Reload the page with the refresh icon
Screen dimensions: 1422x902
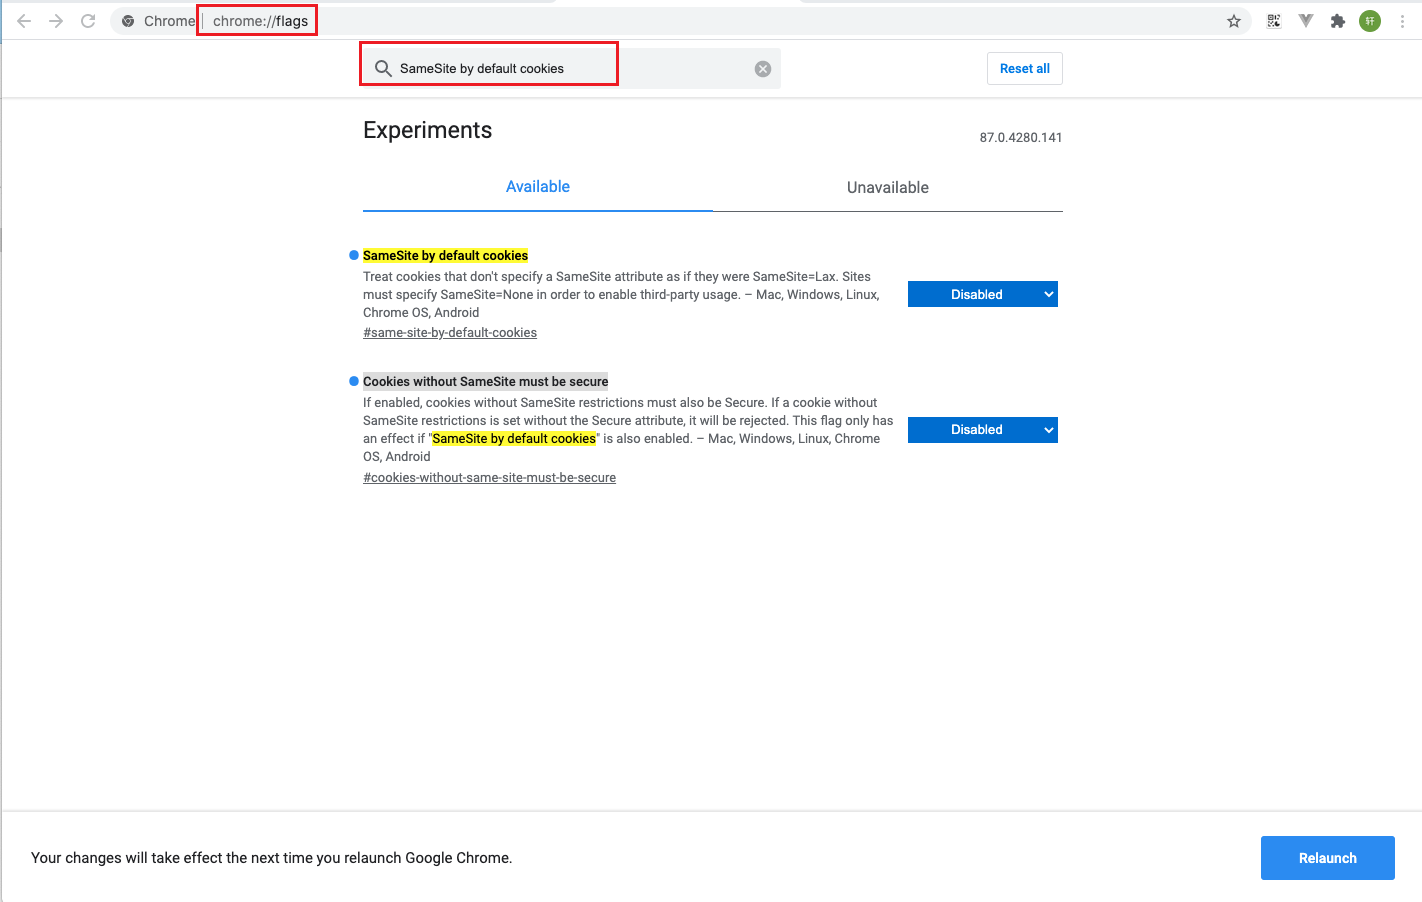[88, 21]
